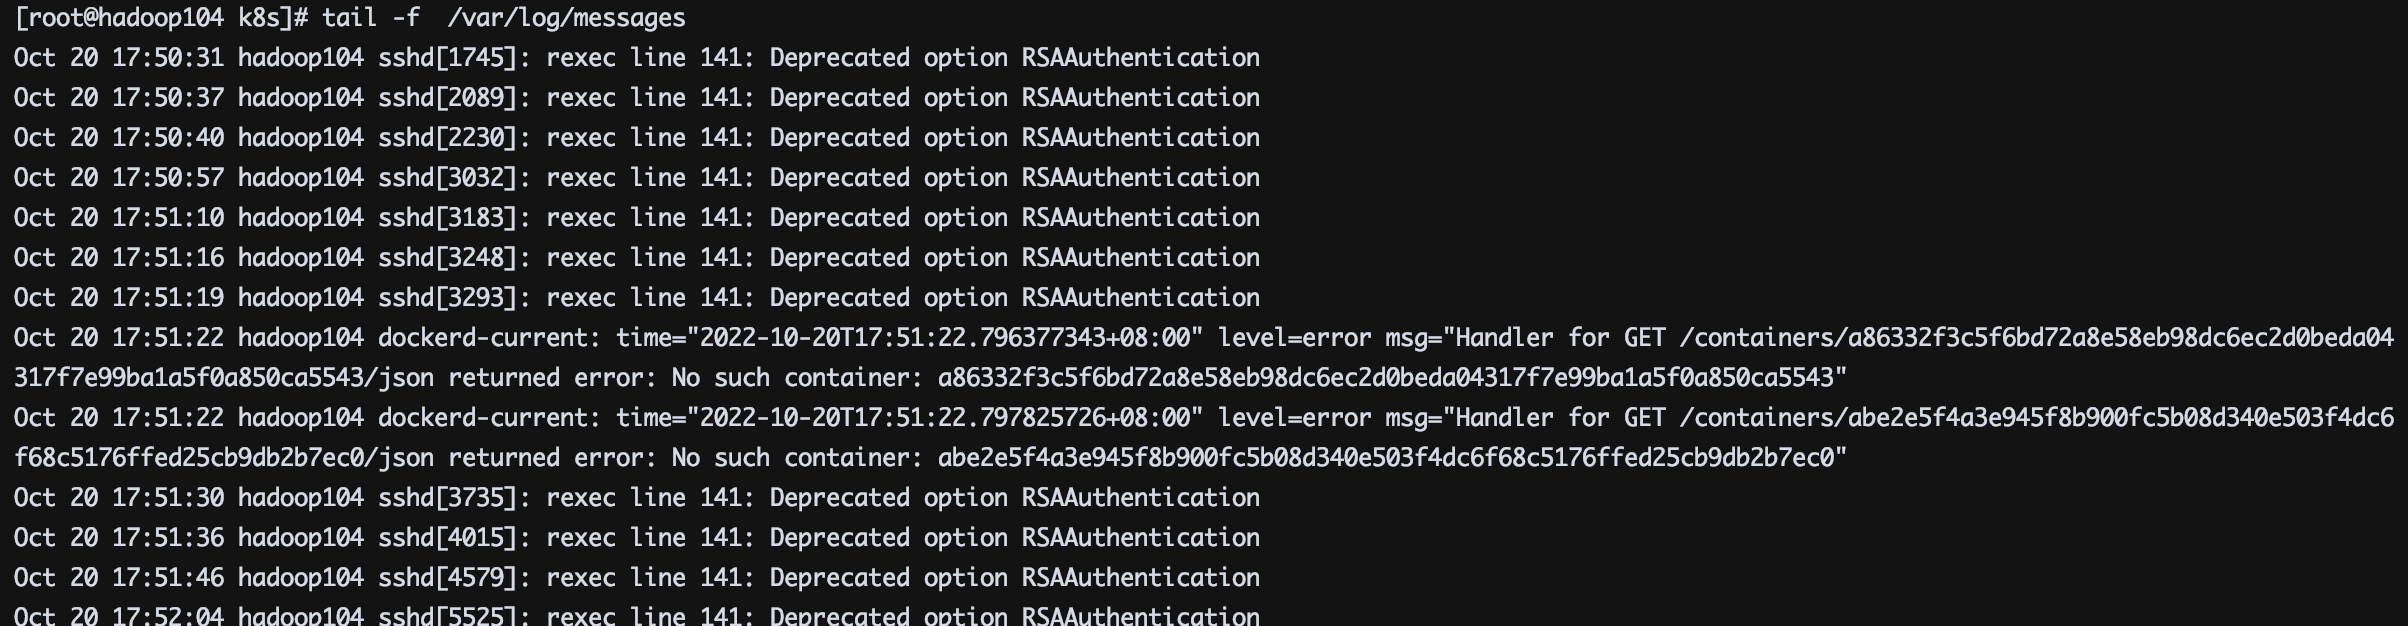Click the time="2022-10-20T17:51:22.796377343+08:00" value
2408x626 pixels.
(909, 338)
